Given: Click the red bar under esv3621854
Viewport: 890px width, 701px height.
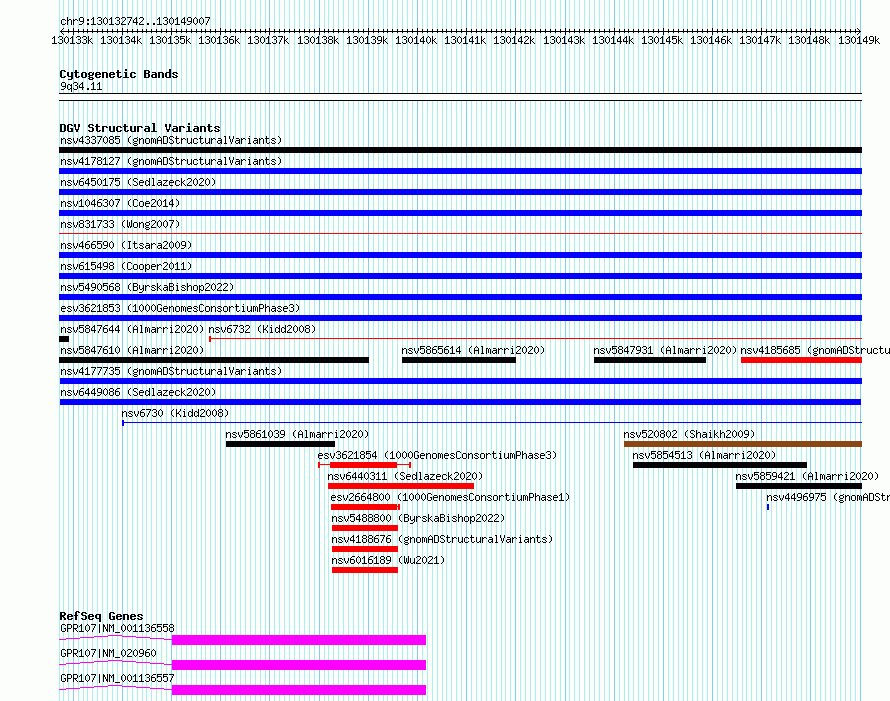Looking at the screenshot, I should tap(363, 465).
